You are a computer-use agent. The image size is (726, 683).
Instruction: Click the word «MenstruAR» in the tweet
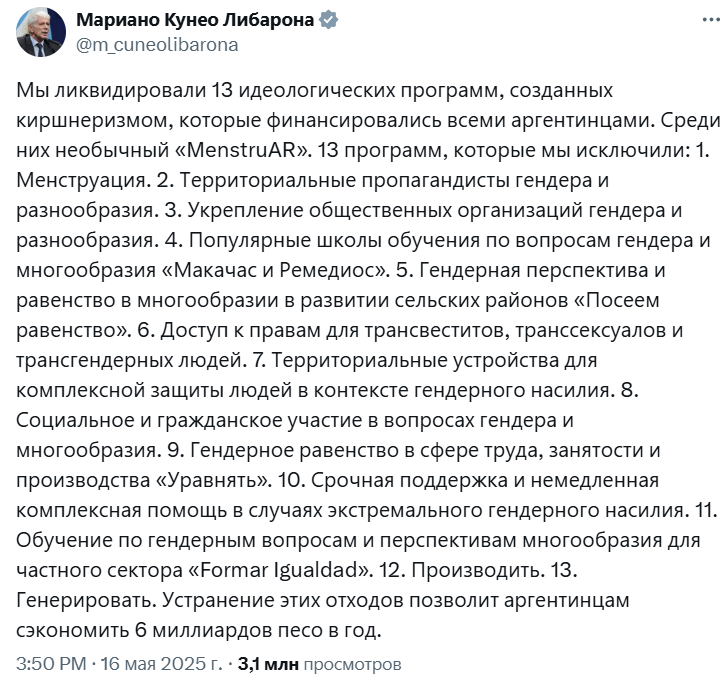pos(244,150)
